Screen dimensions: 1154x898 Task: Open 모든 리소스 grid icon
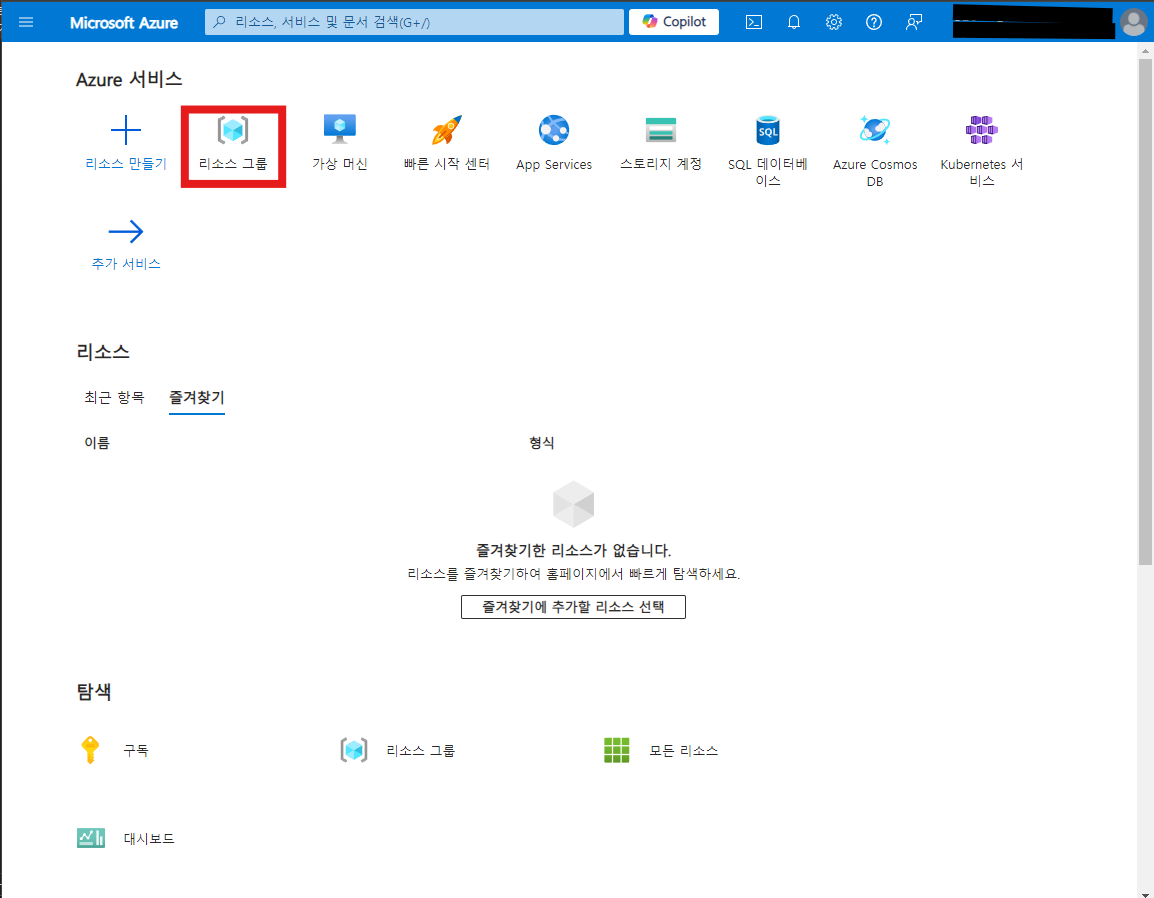[617, 750]
